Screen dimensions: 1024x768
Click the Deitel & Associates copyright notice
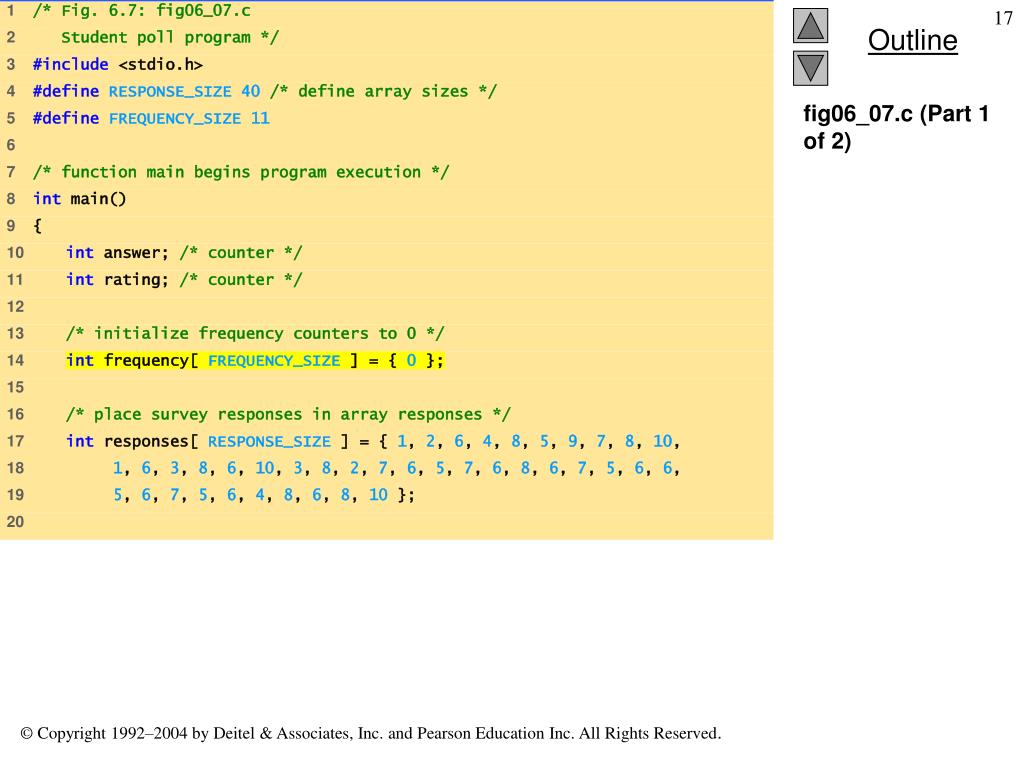(371, 733)
